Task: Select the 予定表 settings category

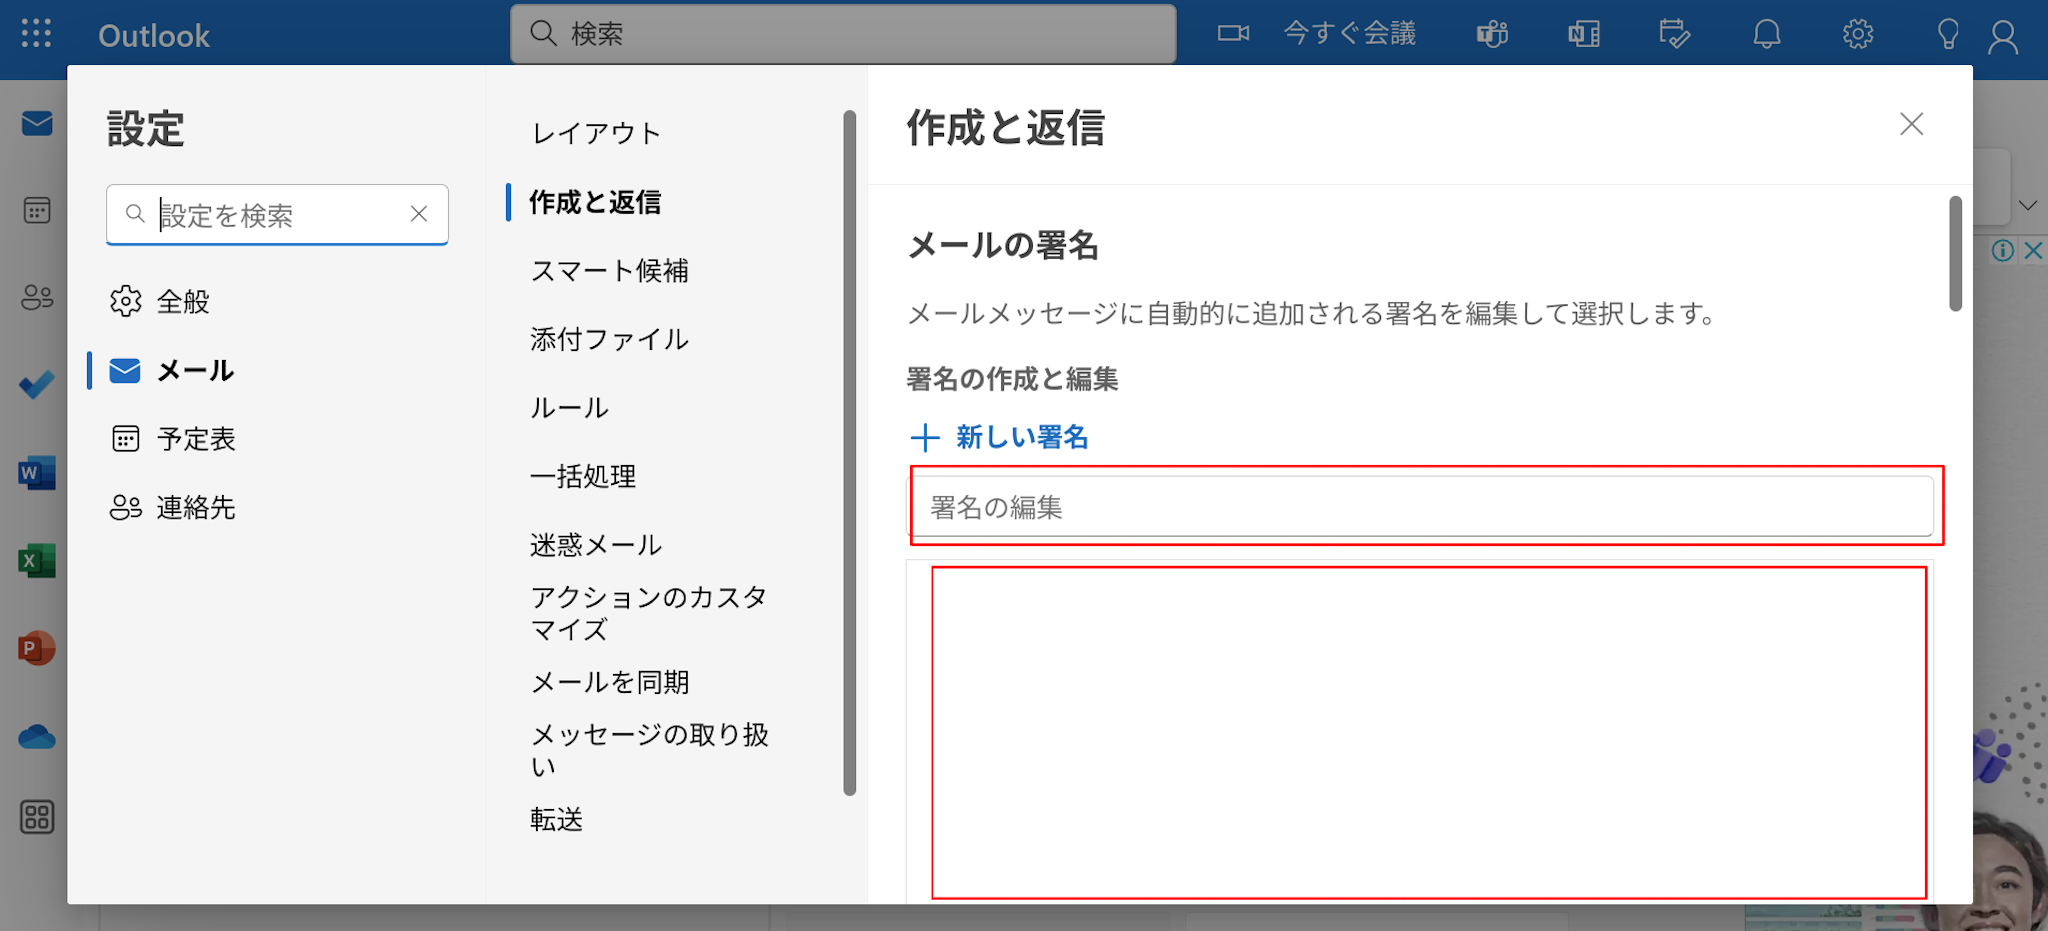Action: click(x=195, y=439)
